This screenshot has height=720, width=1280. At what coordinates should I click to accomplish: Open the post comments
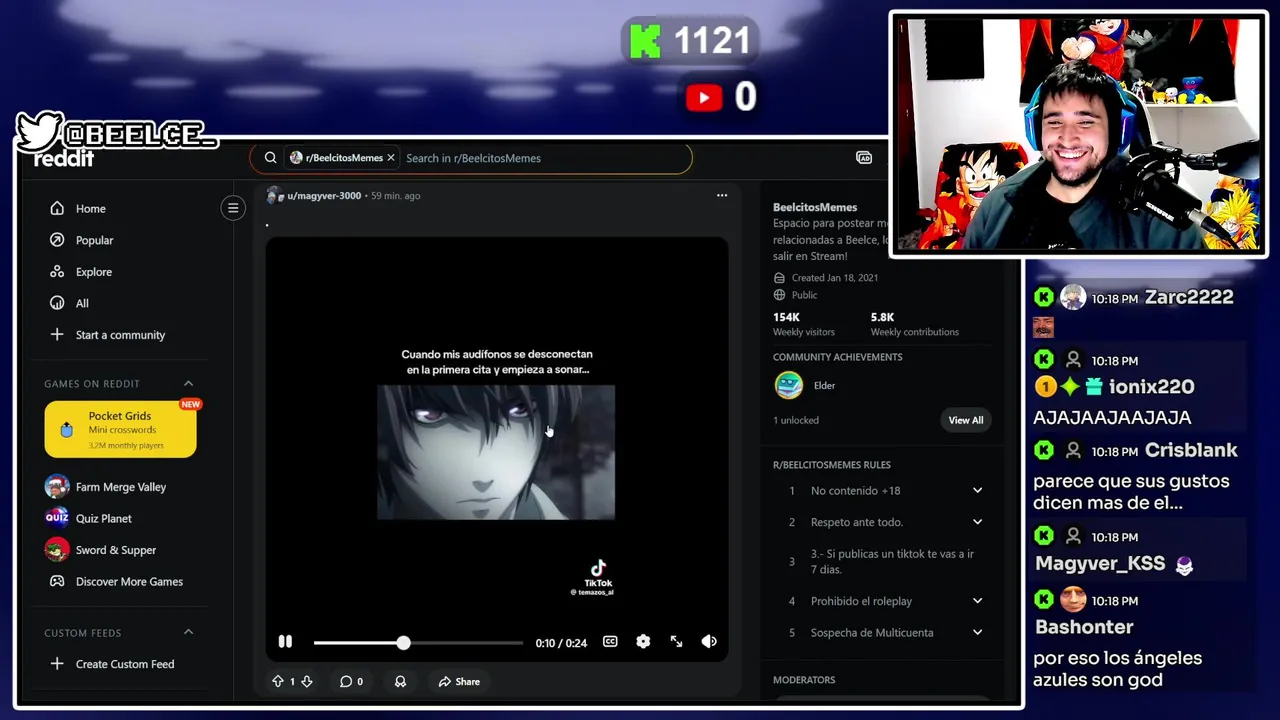(351, 682)
